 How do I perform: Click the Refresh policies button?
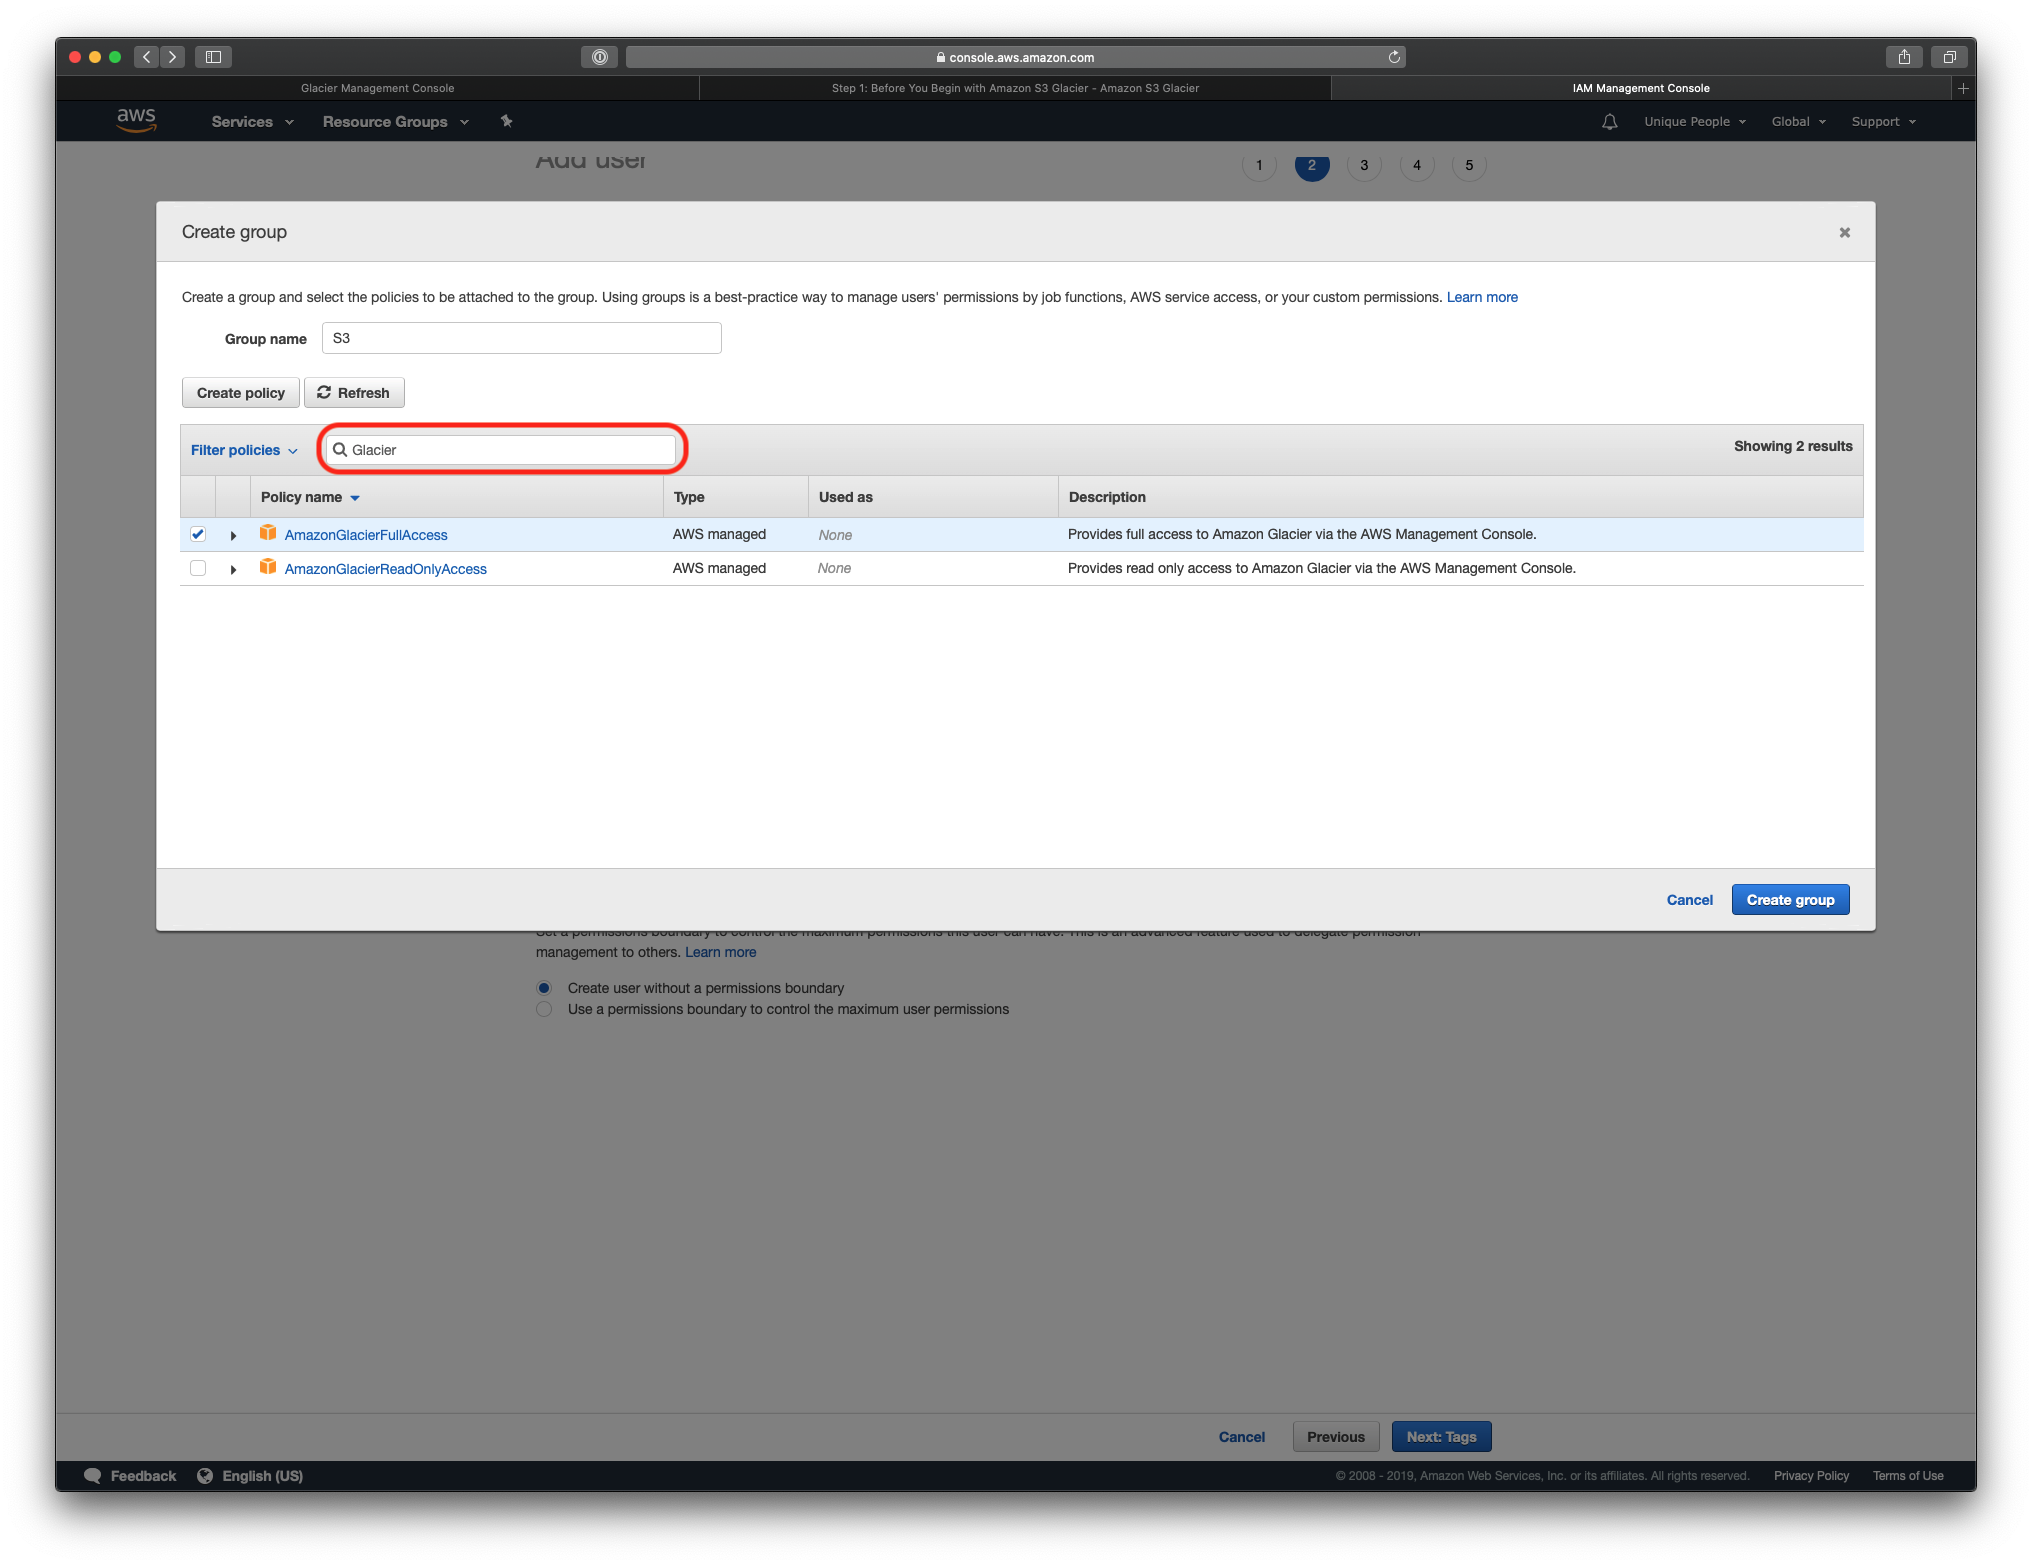[x=354, y=393]
